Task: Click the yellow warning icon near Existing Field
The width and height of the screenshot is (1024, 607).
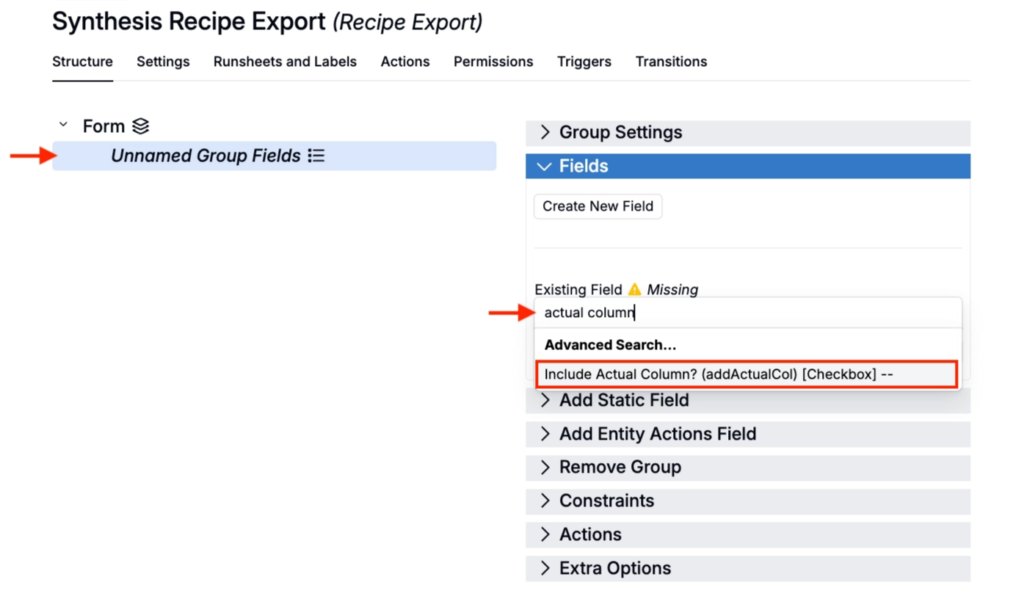Action: (x=634, y=289)
